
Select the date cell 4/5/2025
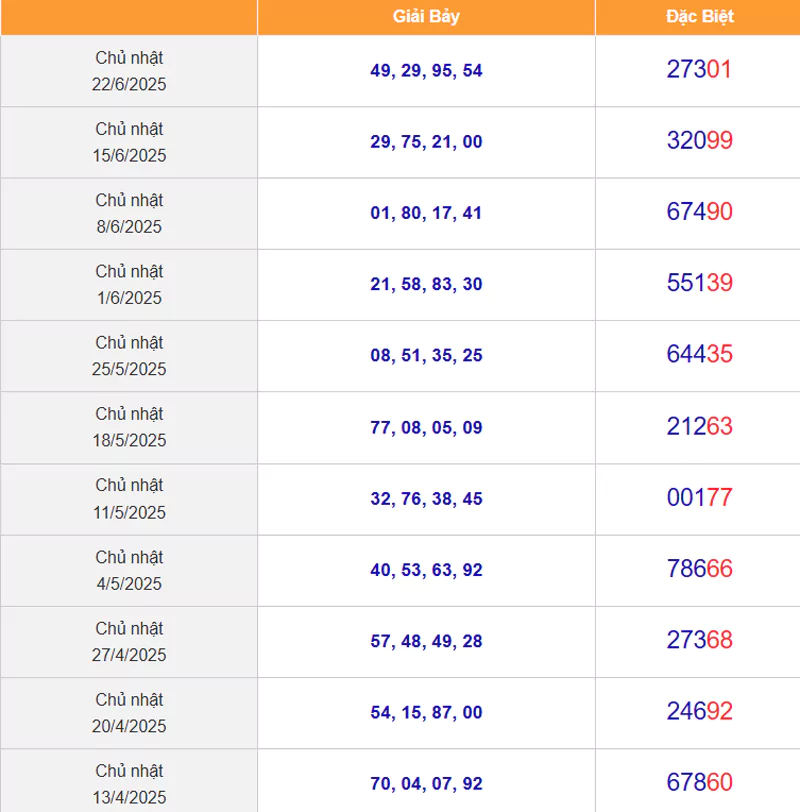pyautogui.click(x=129, y=570)
